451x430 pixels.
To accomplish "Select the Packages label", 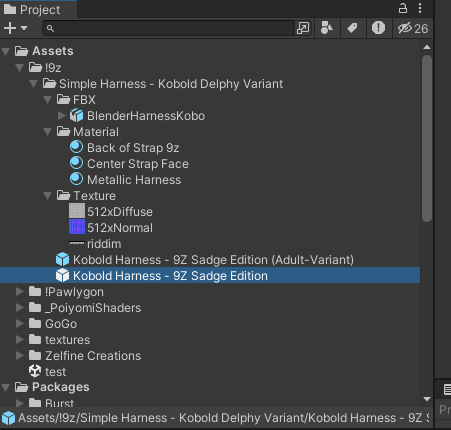I will pos(61,387).
